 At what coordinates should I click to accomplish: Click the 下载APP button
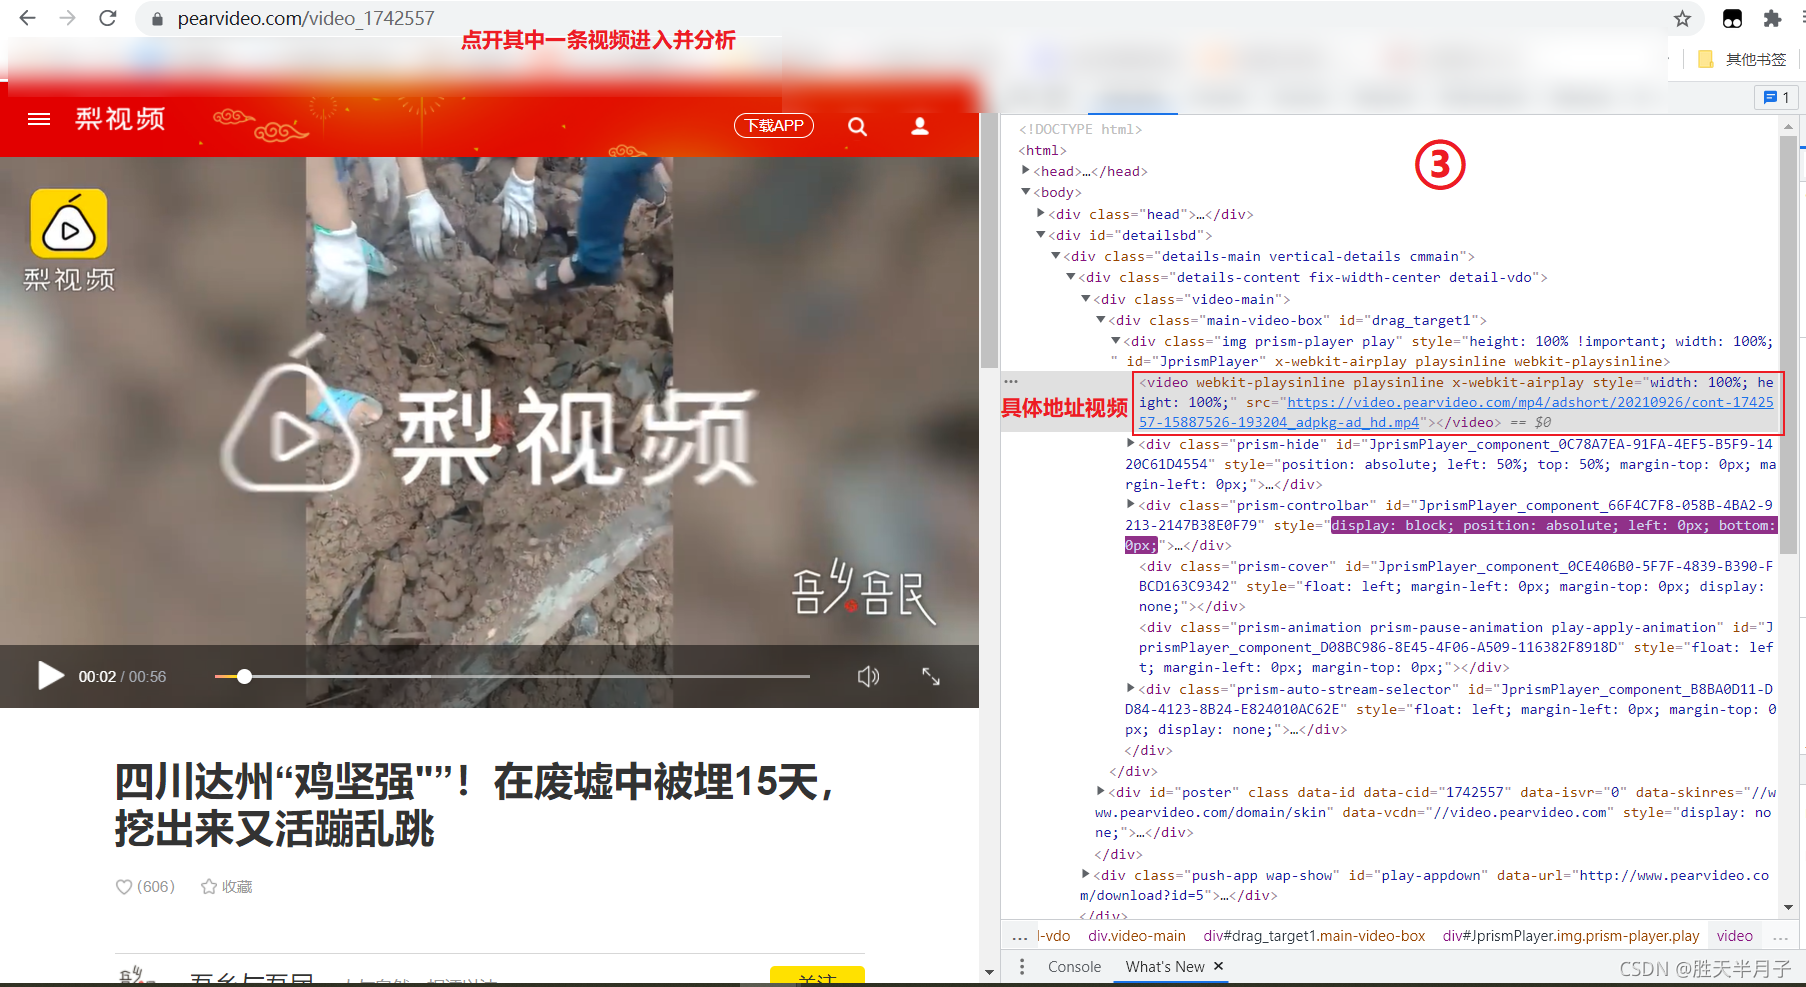pyautogui.click(x=774, y=125)
